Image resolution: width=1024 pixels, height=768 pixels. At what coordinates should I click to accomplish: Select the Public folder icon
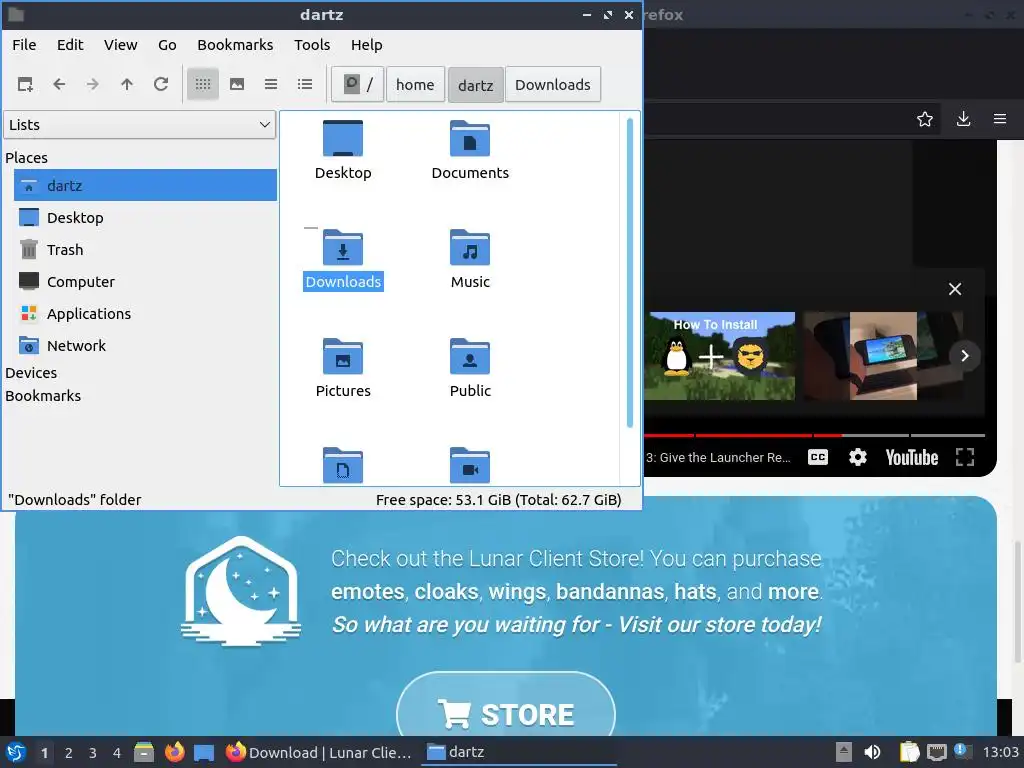click(470, 357)
